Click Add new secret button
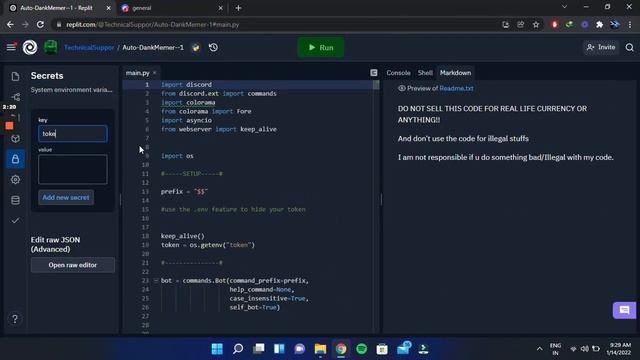This screenshot has width=640, height=360. [66, 198]
